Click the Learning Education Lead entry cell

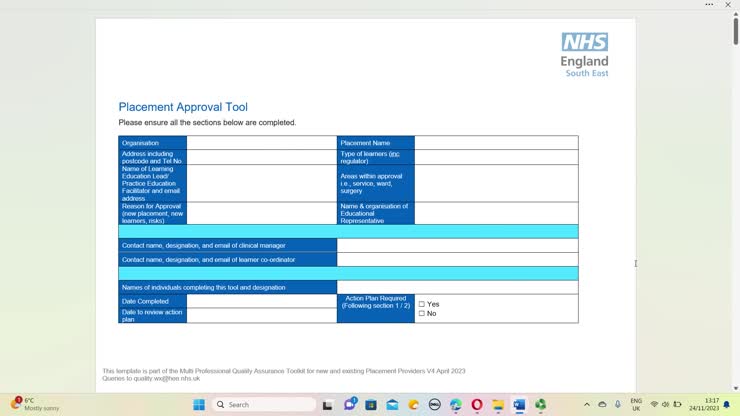coord(261,183)
